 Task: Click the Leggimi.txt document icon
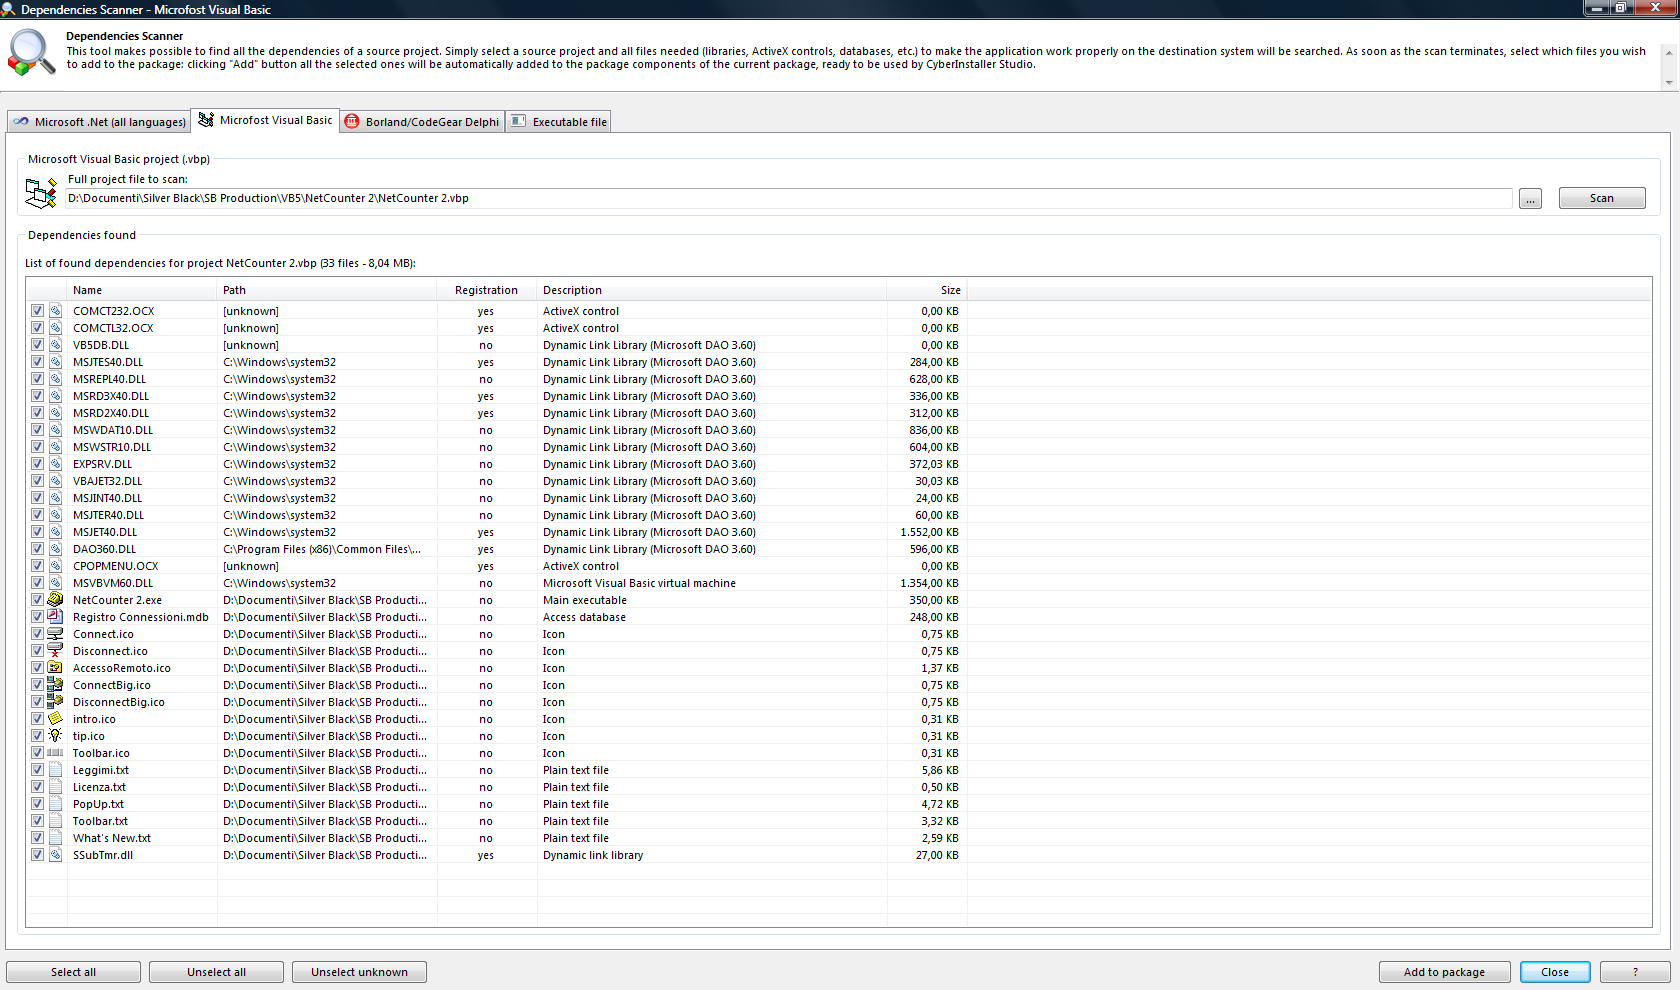[55, 770]
